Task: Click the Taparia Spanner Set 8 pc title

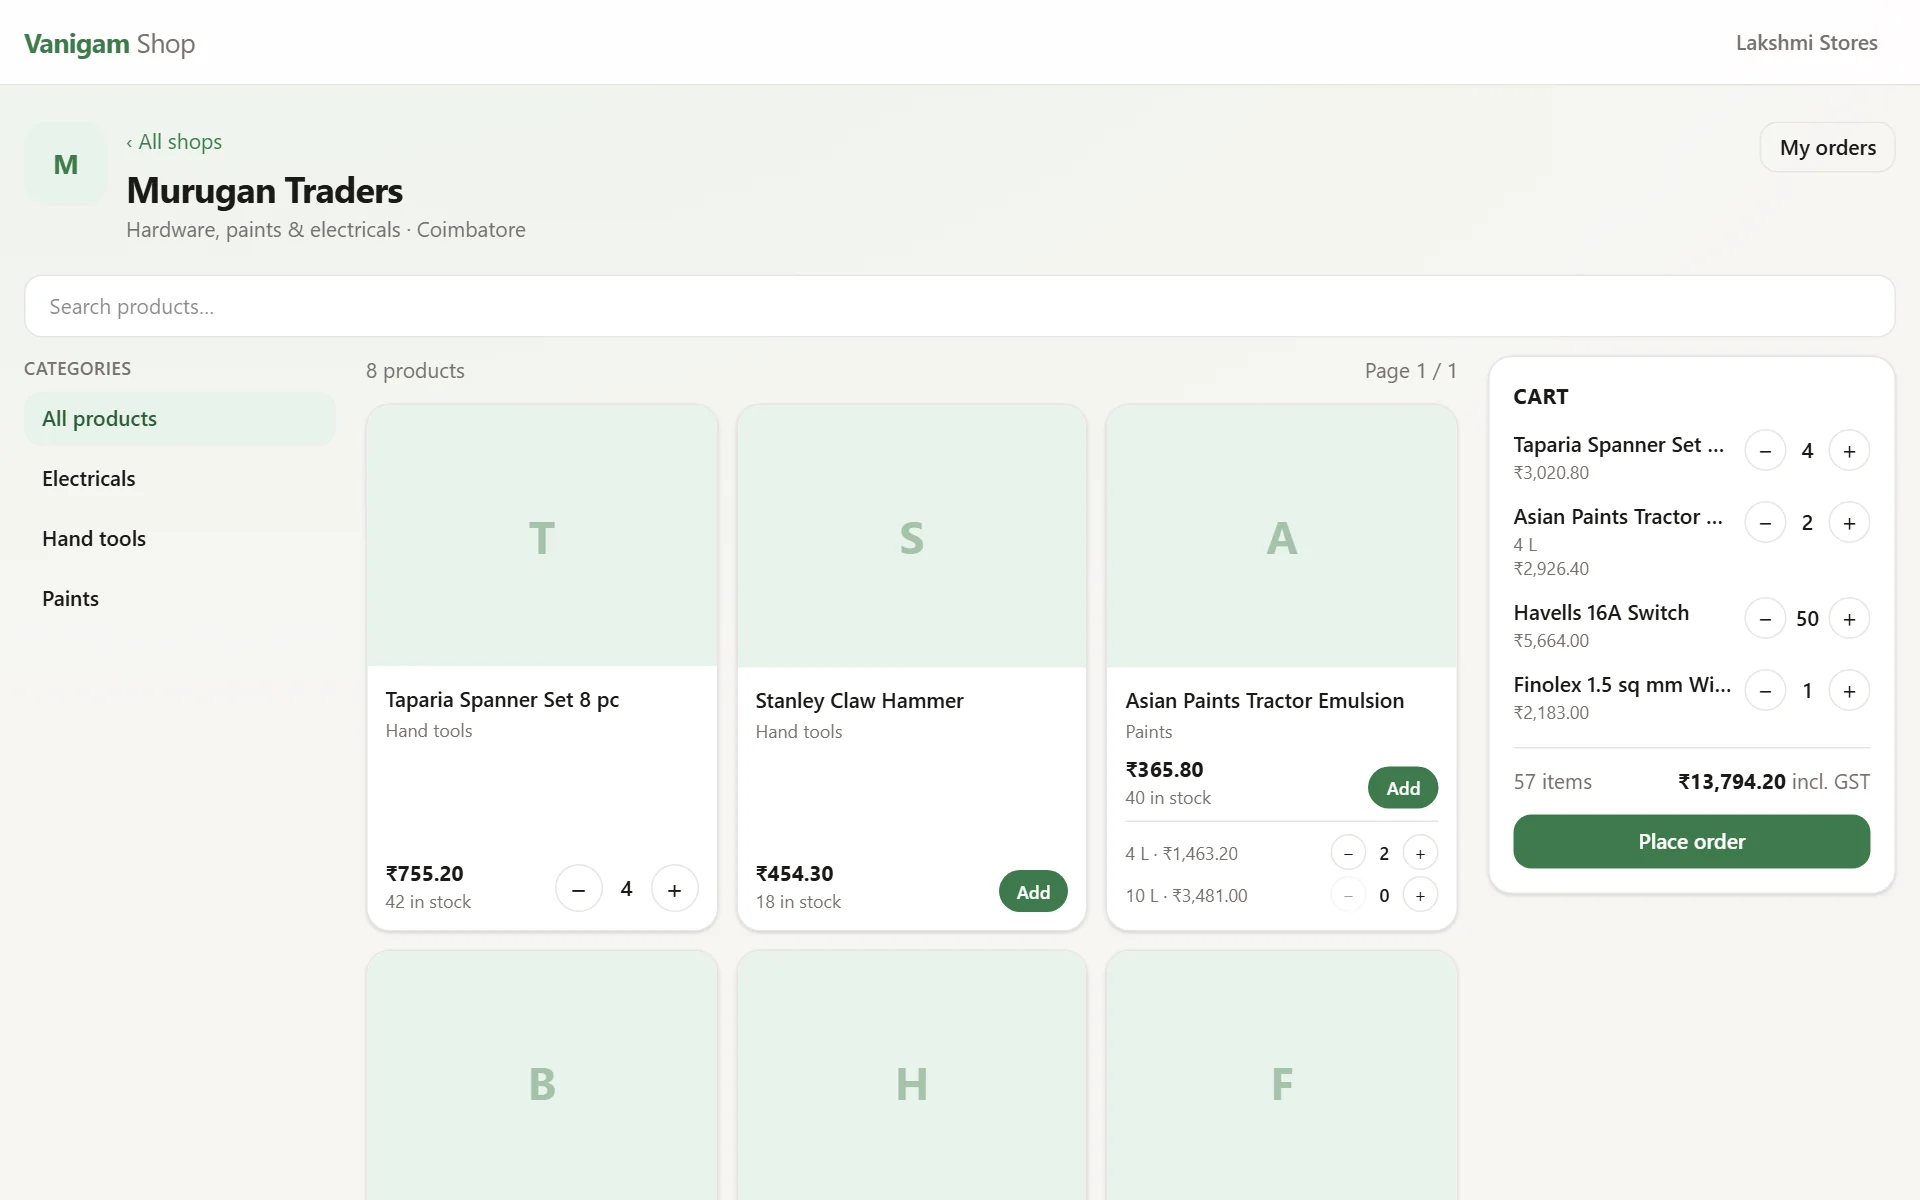Action: click(x=502, y=700)
